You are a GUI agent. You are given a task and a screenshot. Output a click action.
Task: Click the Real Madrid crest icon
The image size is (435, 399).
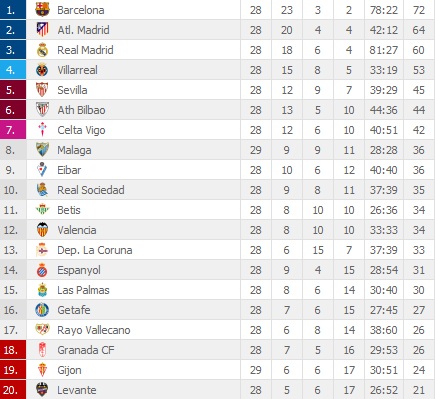click(42, 50)
